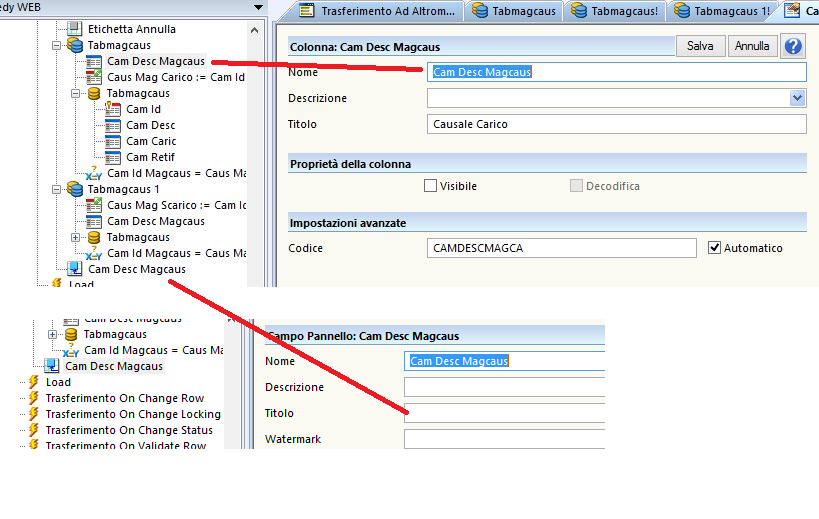Switch to Trasferimento Ad Altrom... tab
The width and height of the screenshot is (819, 519).
point(377,11)
